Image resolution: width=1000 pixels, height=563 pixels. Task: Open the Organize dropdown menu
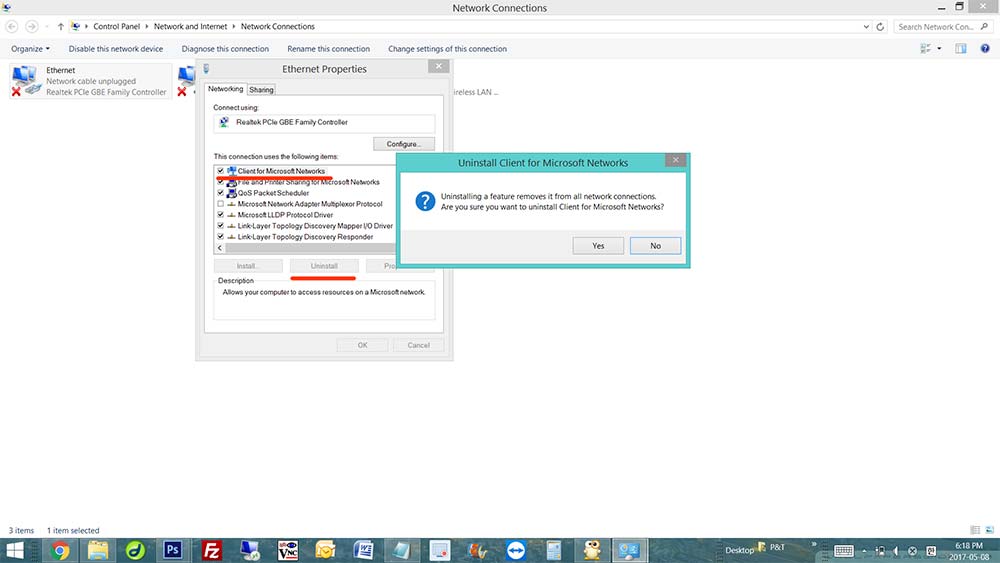point(30,48)
